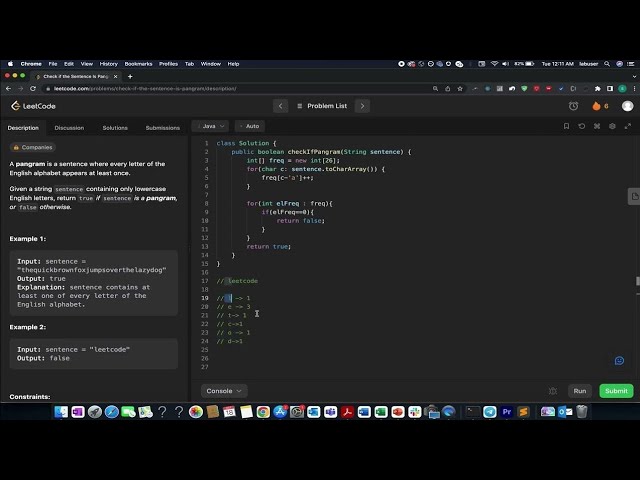Open the timer alarm clock icon
Image resolution: width=640 pixels, height=480 pixels.
pyautogui.click(x=573, y=106)
